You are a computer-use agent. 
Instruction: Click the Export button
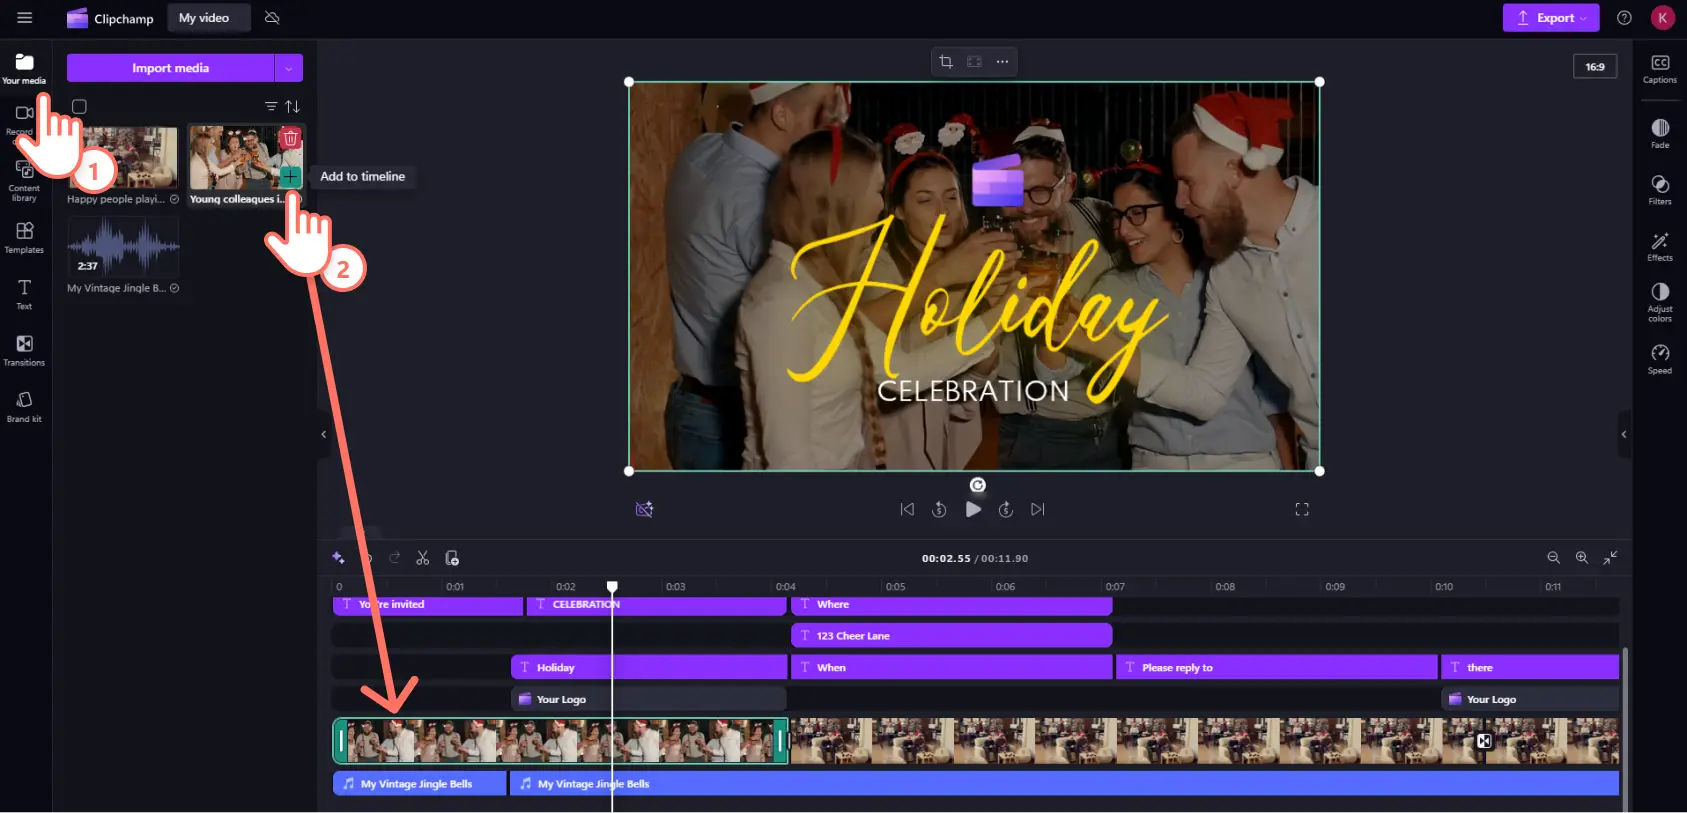[1550, 18]
